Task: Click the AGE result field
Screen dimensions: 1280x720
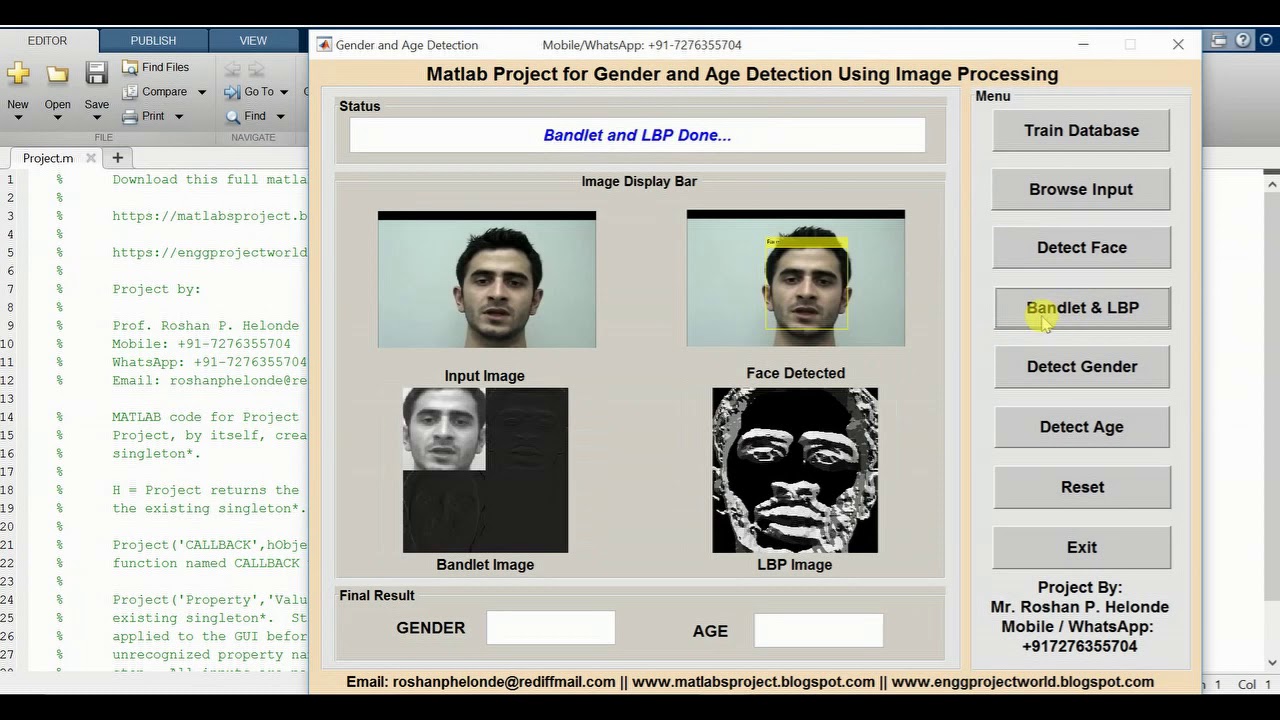Action: (819, 630)
